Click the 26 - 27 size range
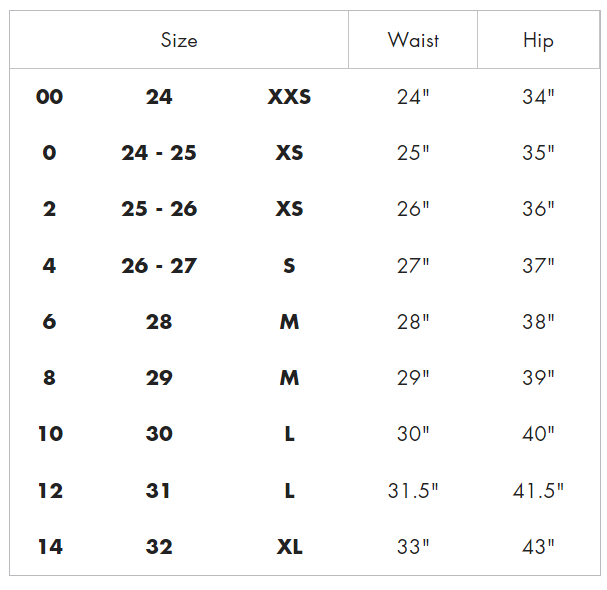Viewport: 607px width, 590px height. pos(159,266)
